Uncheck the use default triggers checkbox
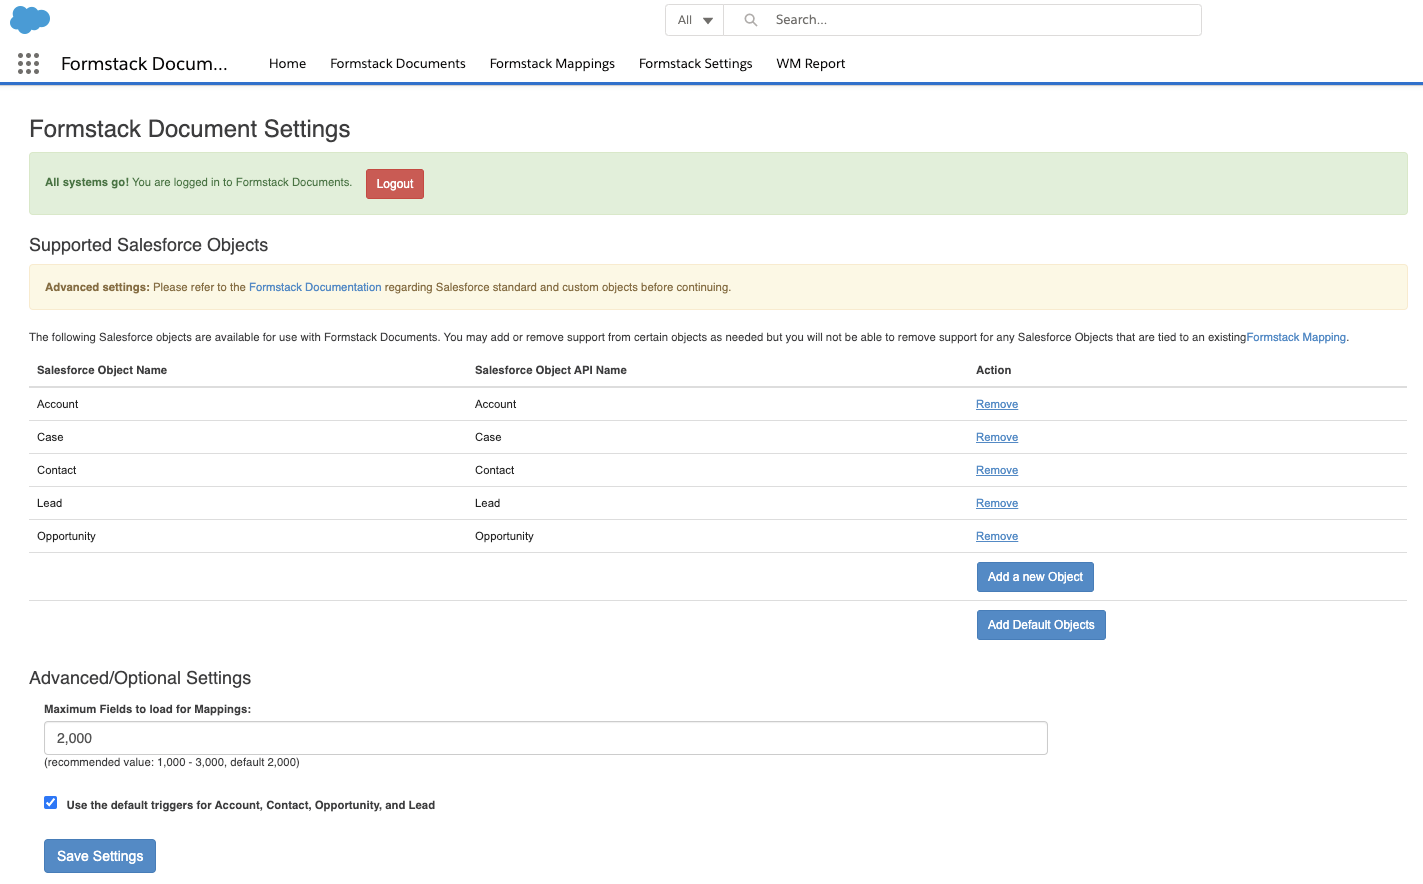Viewport: 1423px width, 884px height. 51,803
